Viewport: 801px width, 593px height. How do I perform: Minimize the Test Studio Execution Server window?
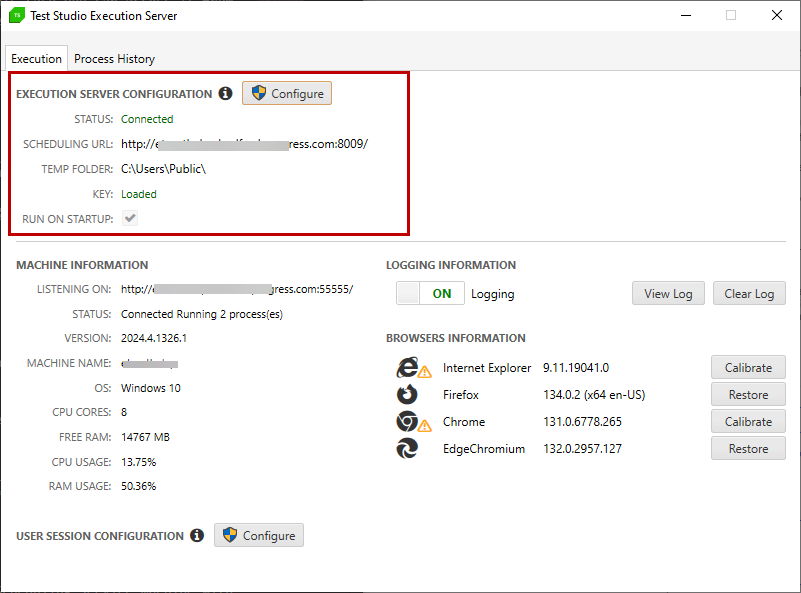(x=686, y=15)
